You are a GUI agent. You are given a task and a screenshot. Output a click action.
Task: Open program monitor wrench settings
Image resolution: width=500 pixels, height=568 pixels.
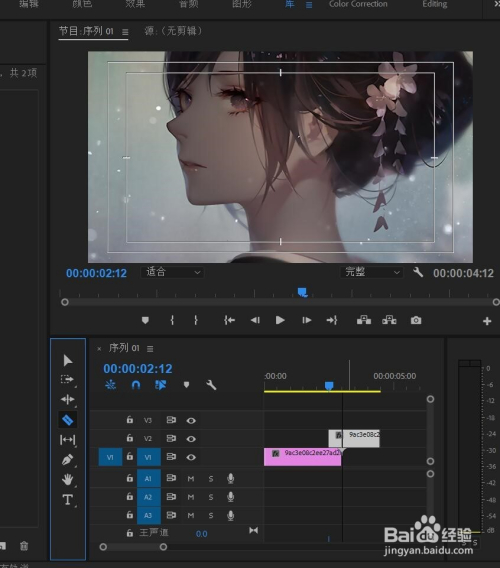(418, 272)
